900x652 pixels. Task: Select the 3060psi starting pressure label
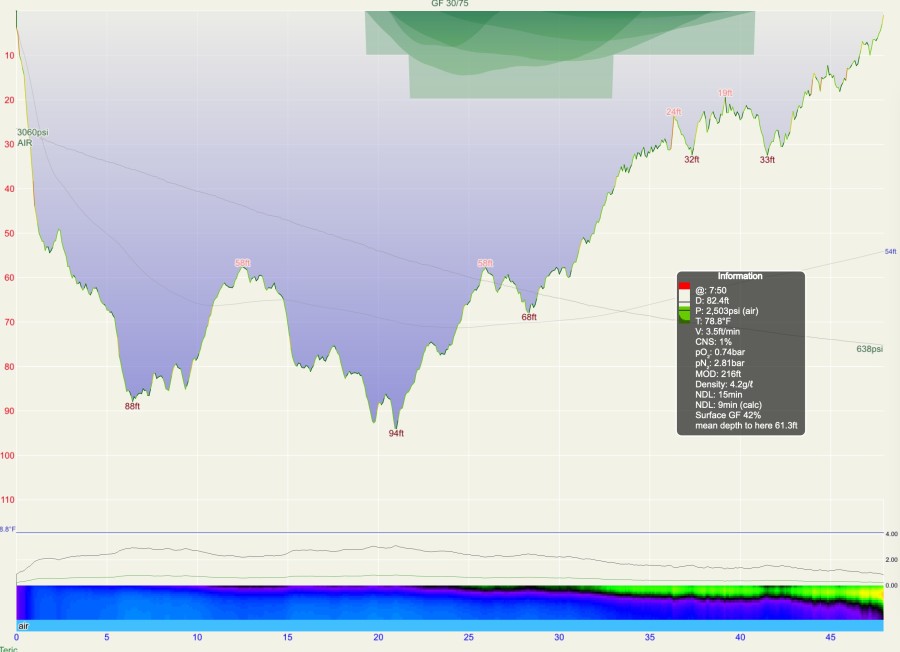tap(32, 132)
